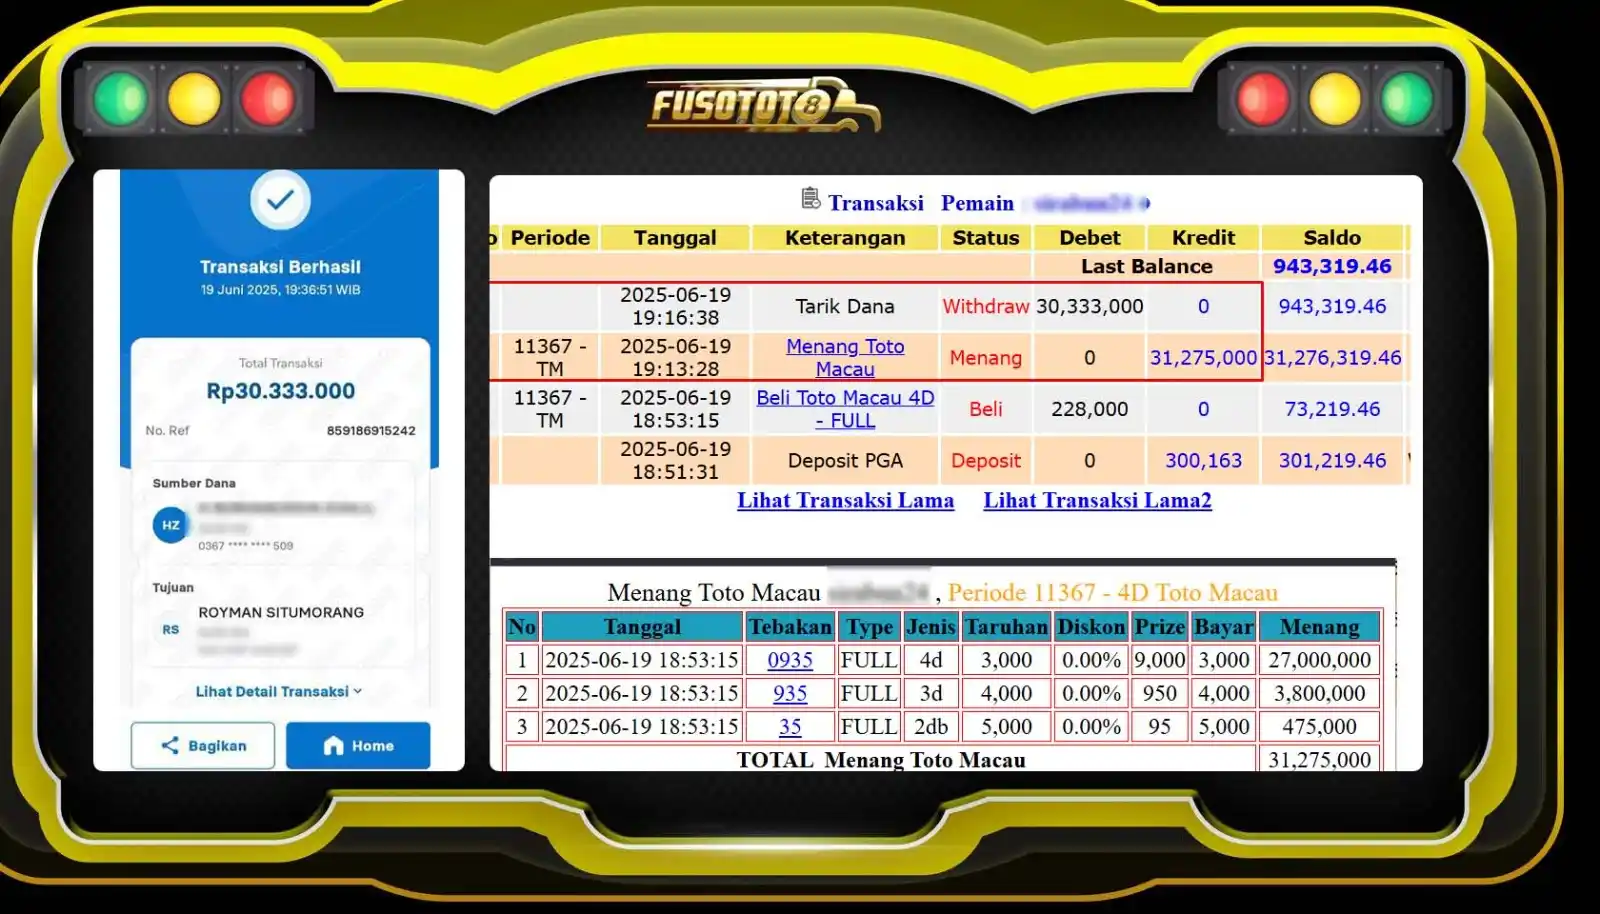Select the 0935 tebakan number link
The image size is (1600, 914).
(x=790, y=660)
